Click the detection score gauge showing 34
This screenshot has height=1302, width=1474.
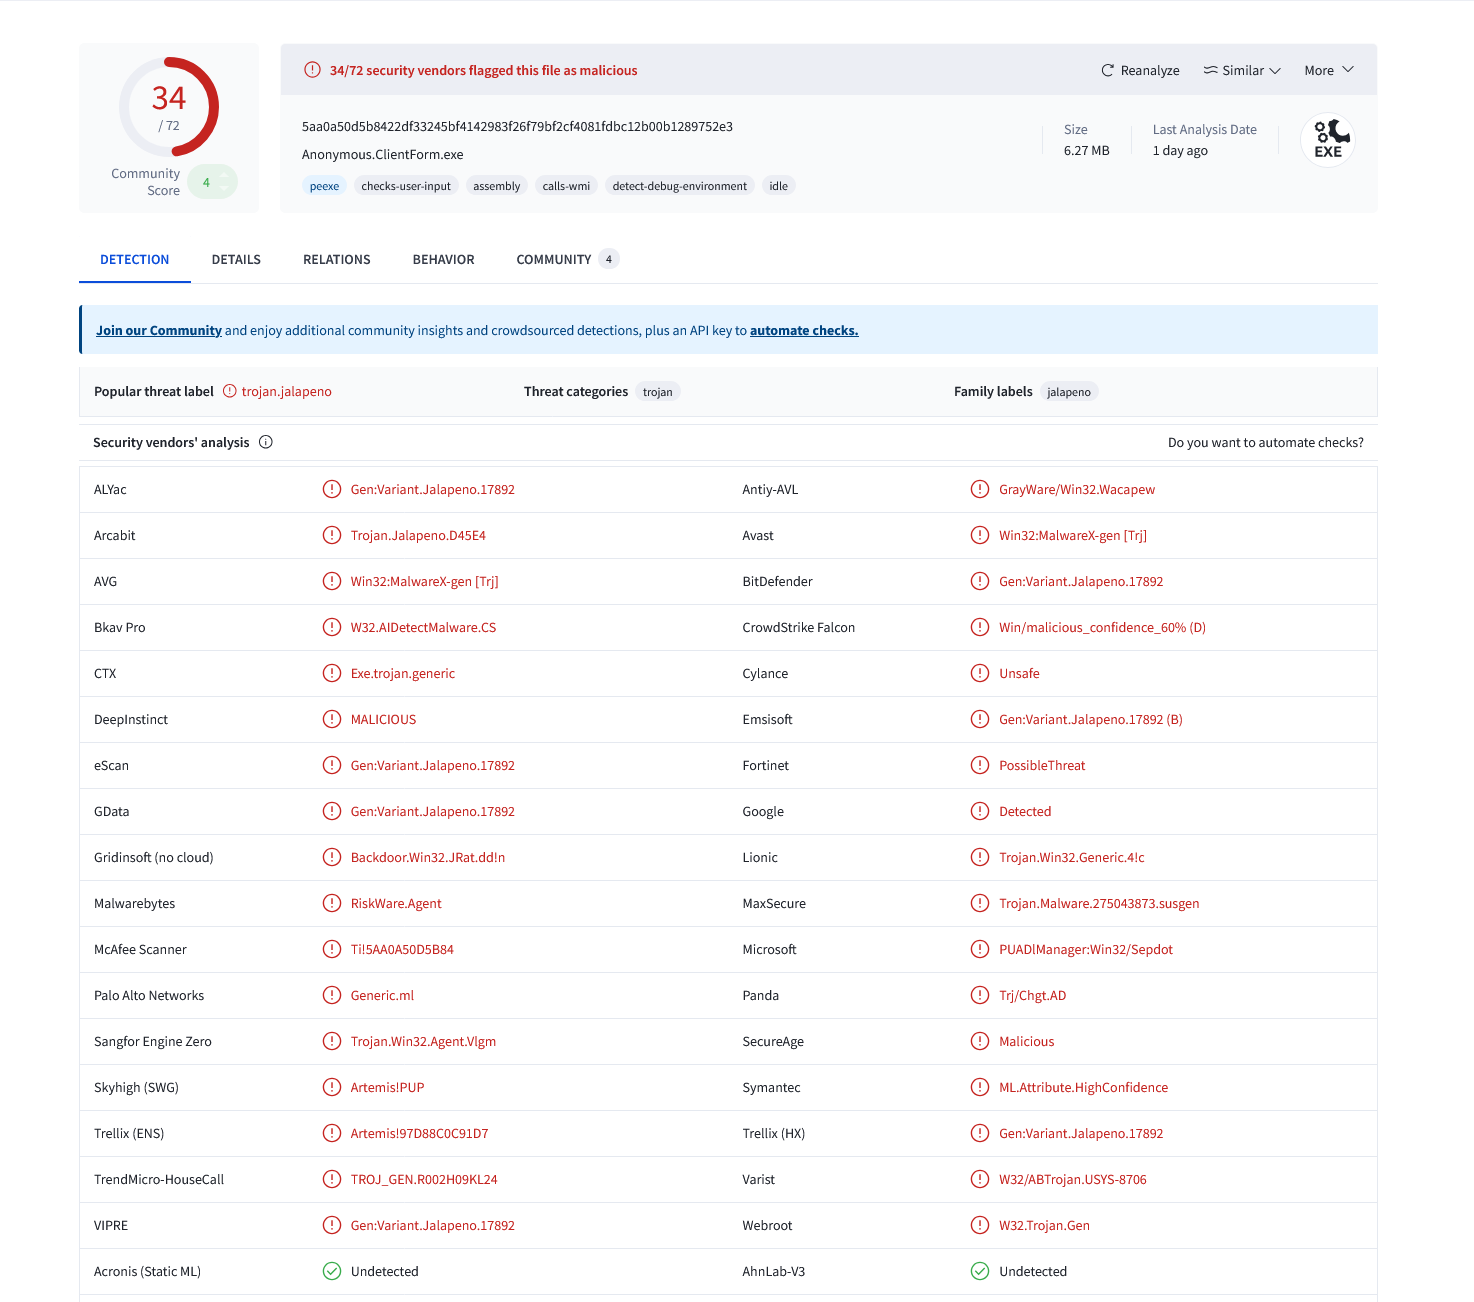169,107
